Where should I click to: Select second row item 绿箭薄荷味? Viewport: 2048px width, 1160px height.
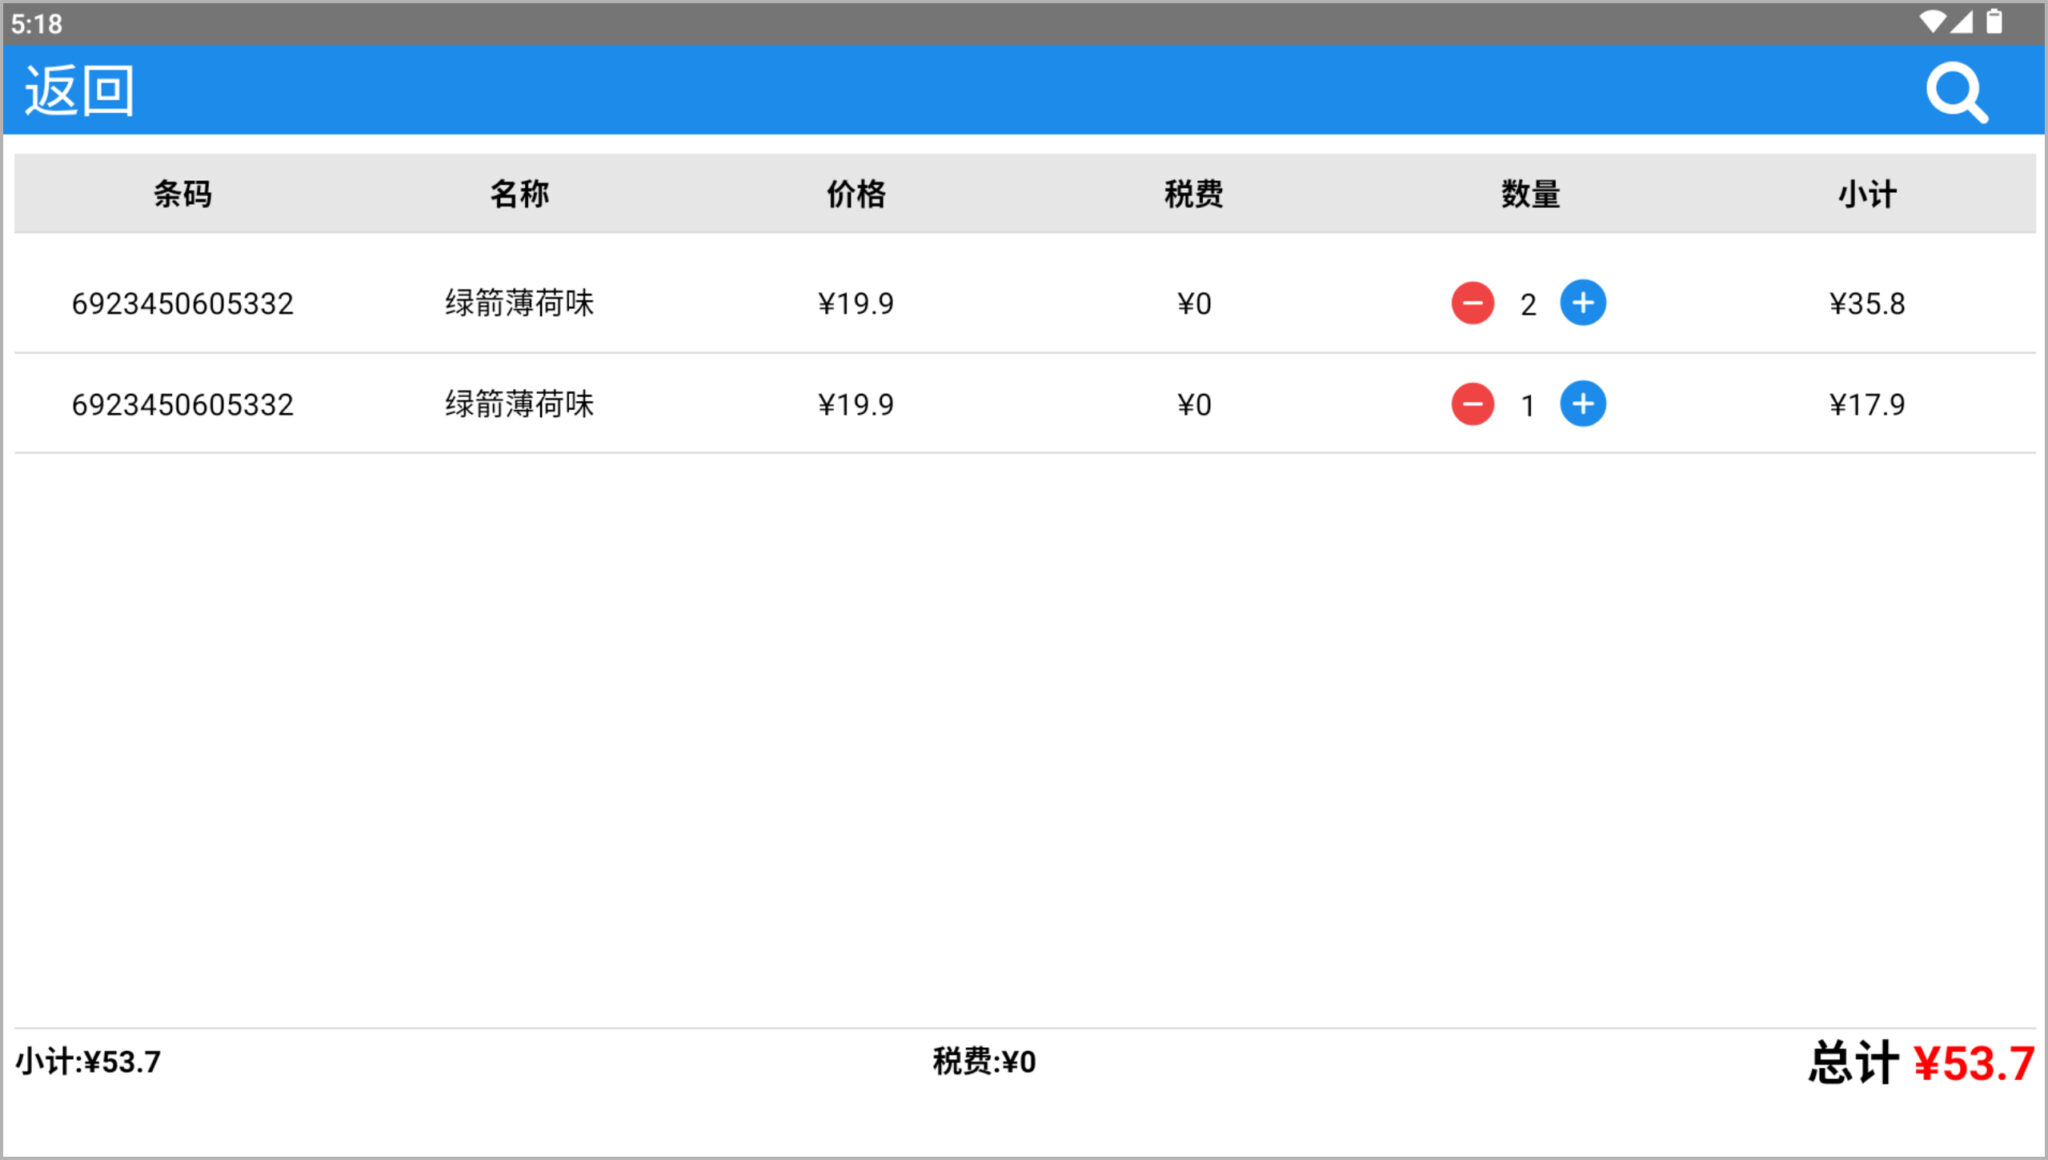(519, 404)
